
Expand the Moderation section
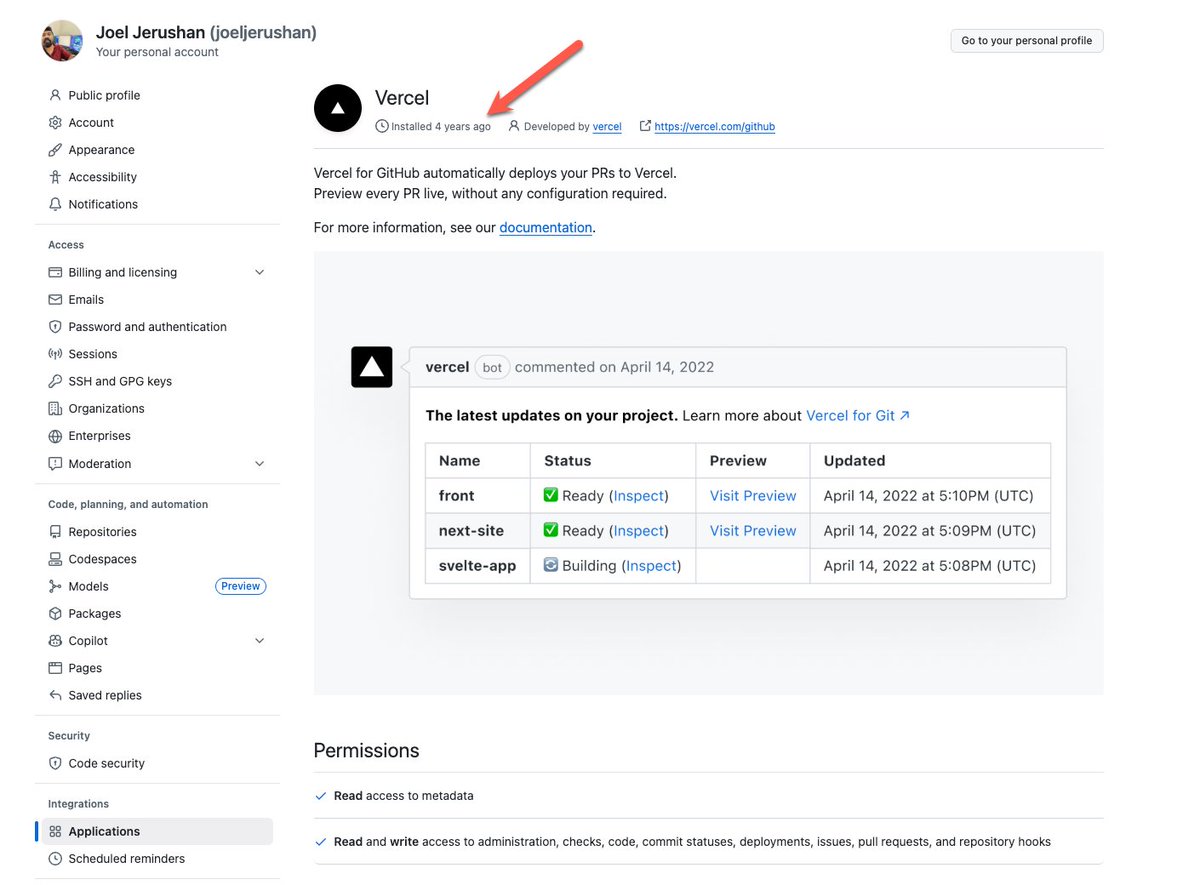tap(259, 463)
